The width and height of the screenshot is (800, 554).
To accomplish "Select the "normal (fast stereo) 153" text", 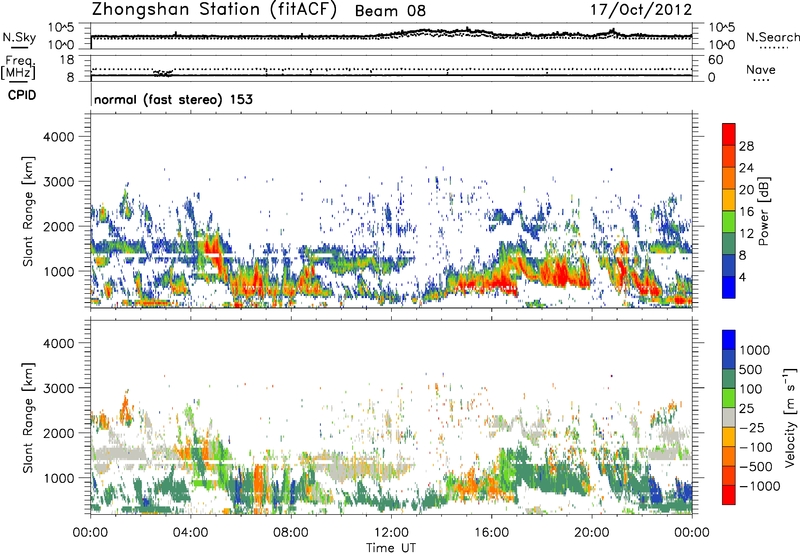I will click(173, 99).
